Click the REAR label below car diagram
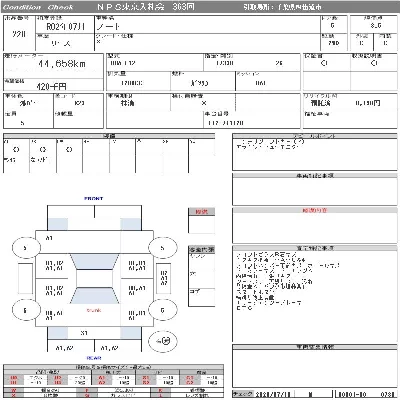 (x=94, y=358)
